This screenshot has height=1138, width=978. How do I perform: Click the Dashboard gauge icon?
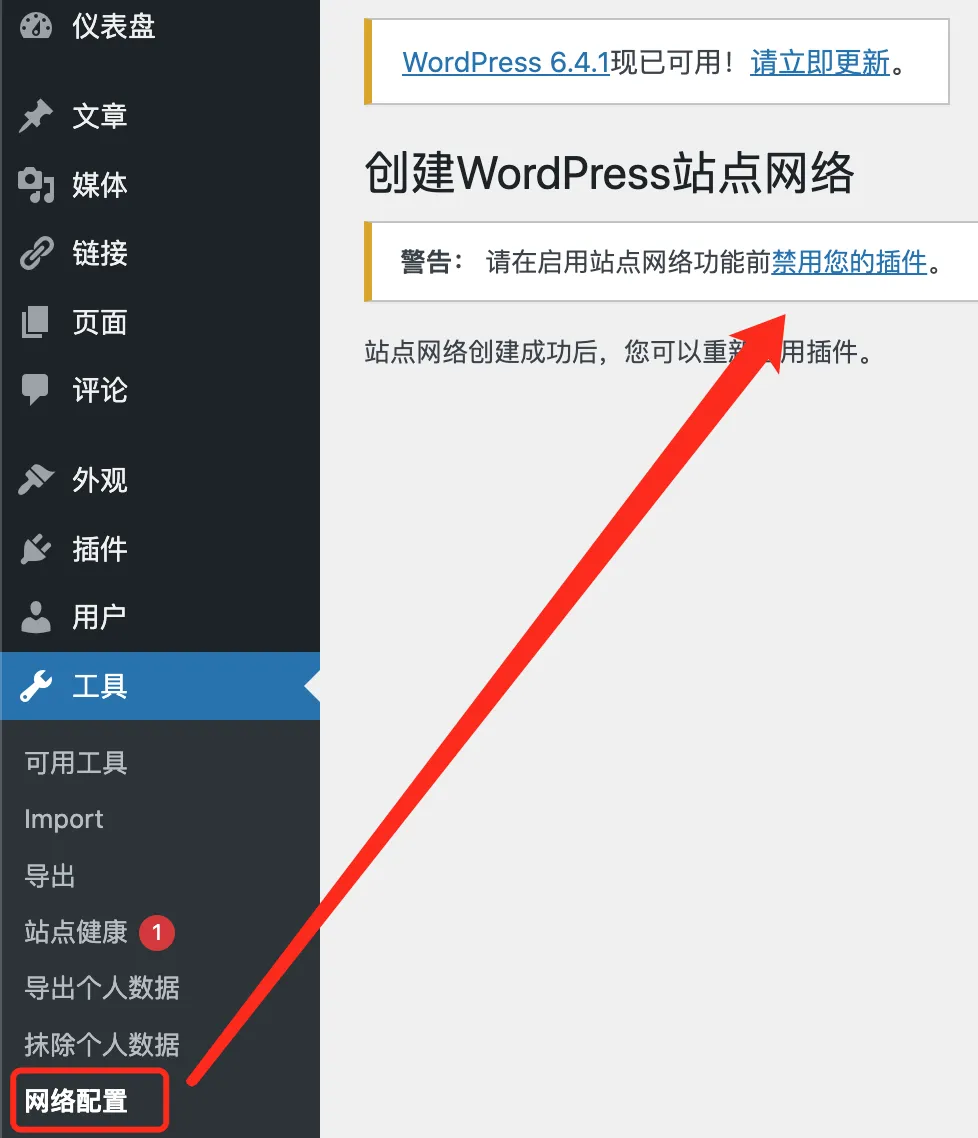point(36,26)
